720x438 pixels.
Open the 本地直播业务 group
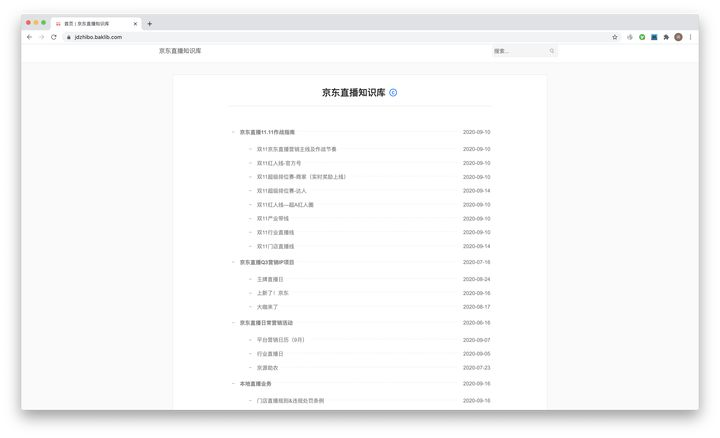(x=255, y=383)
